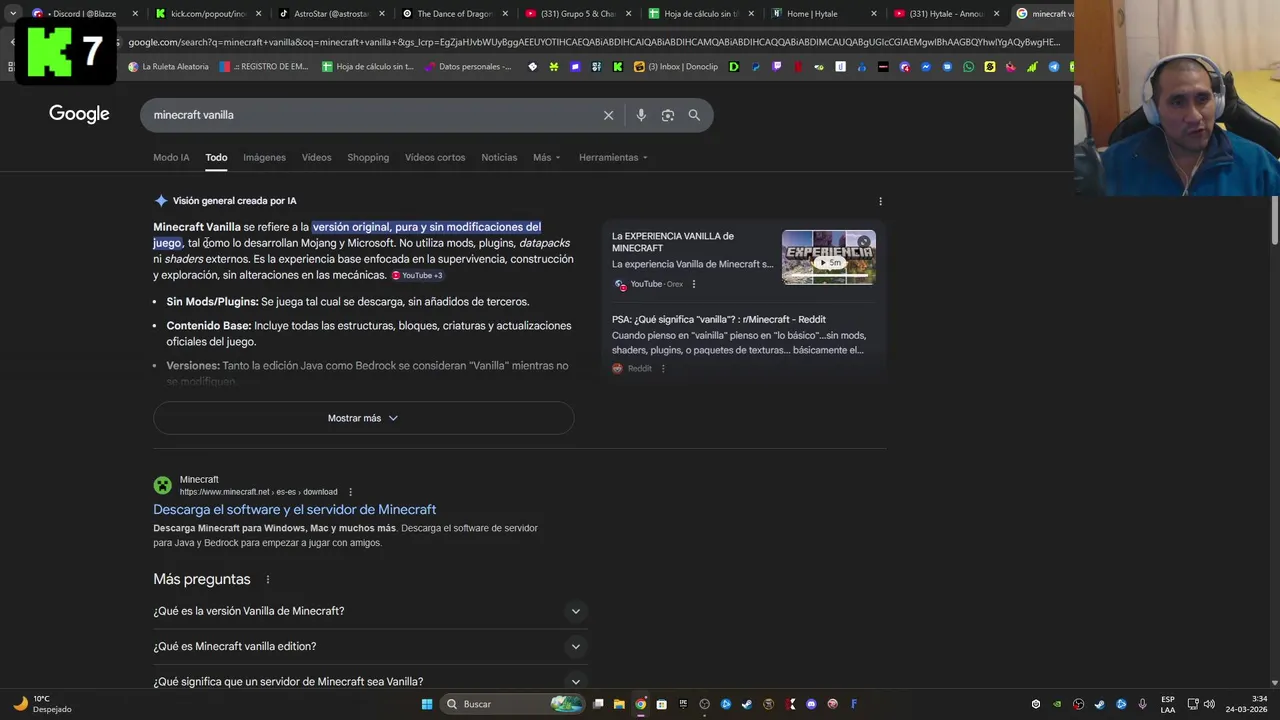Open the weather widget showing 10°C Despejado
The height and width of the screenshot is (720, 1280).
pyautogui.click(x=42, y=704)
